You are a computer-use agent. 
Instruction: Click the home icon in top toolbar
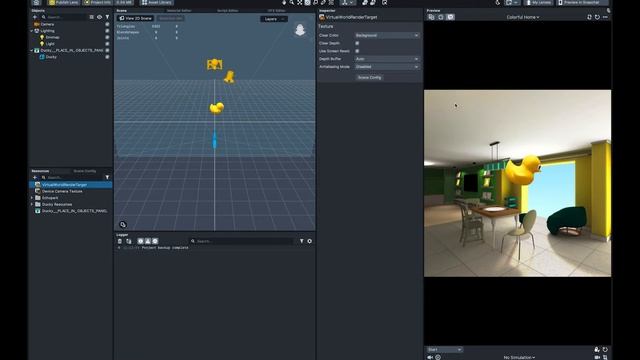[36, 2]
